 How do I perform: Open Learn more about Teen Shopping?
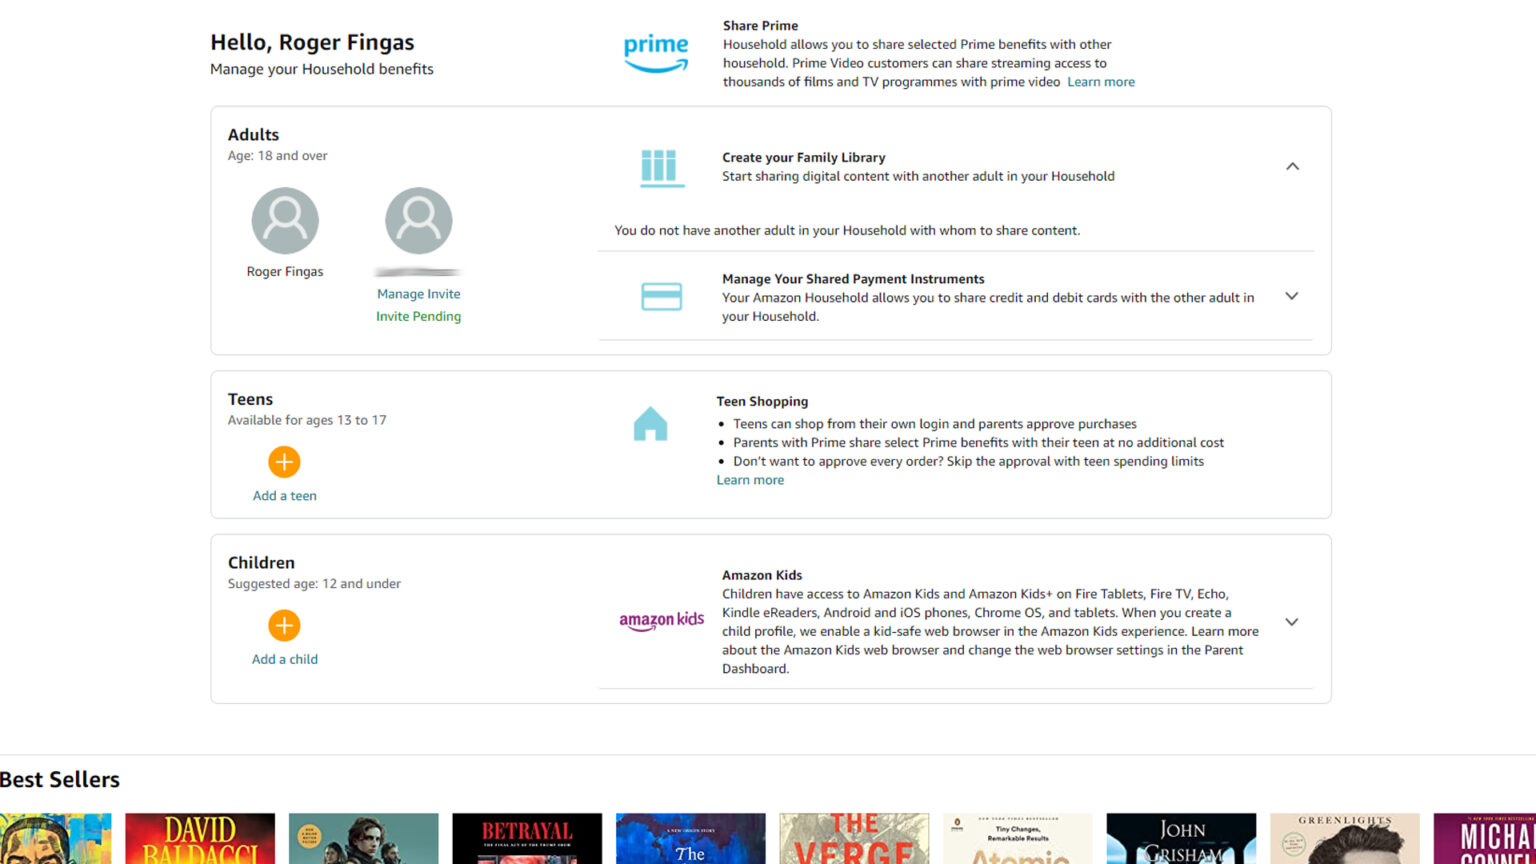click(750, 480)
